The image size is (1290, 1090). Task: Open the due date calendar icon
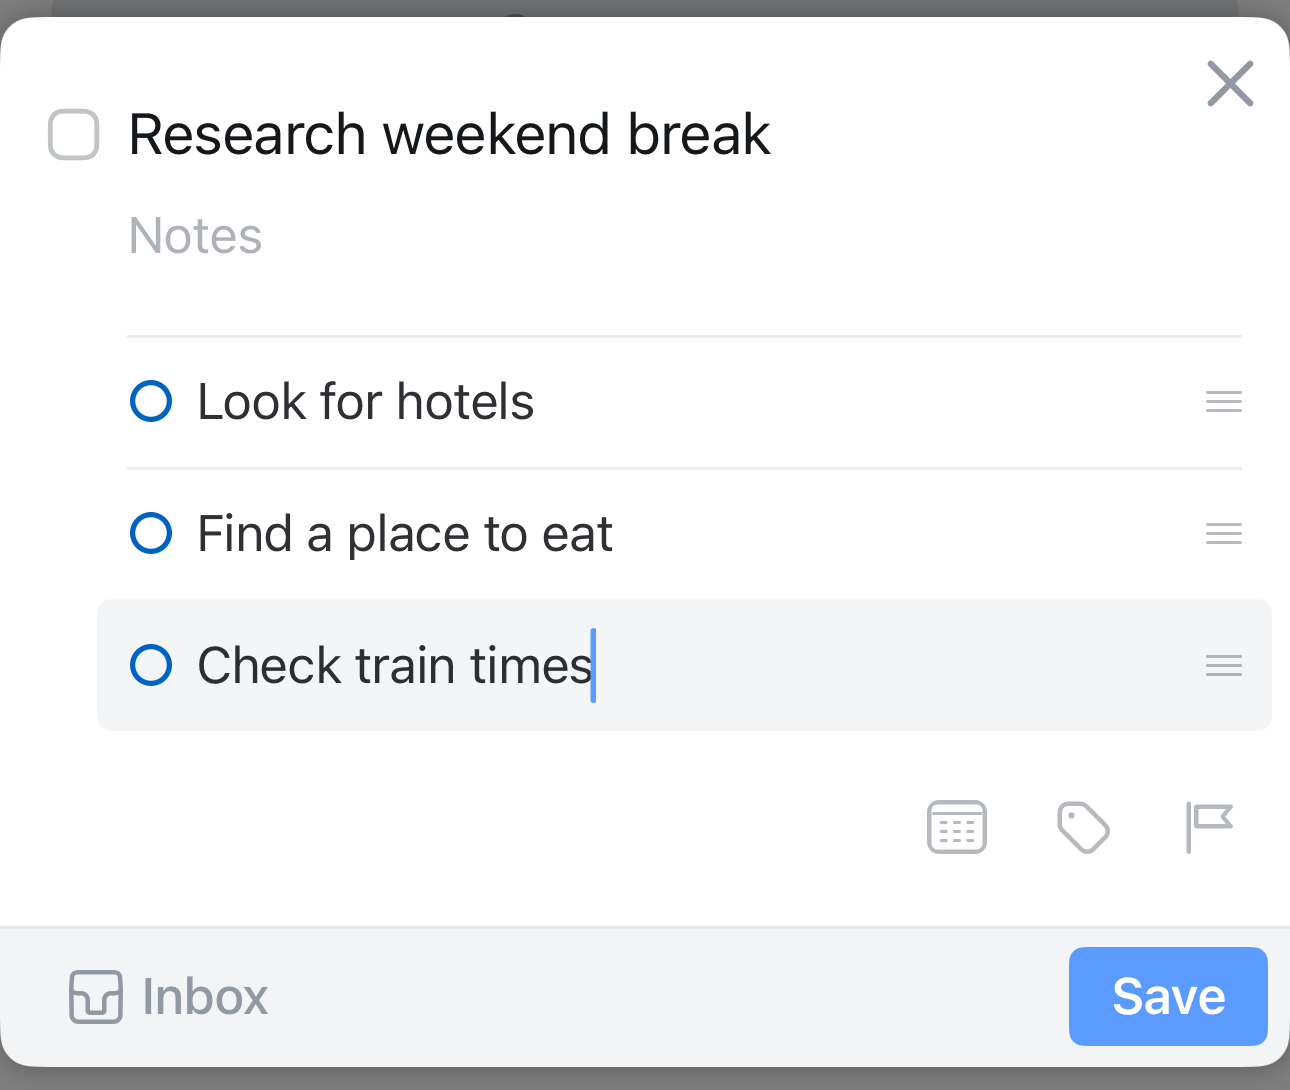point(957,827)
